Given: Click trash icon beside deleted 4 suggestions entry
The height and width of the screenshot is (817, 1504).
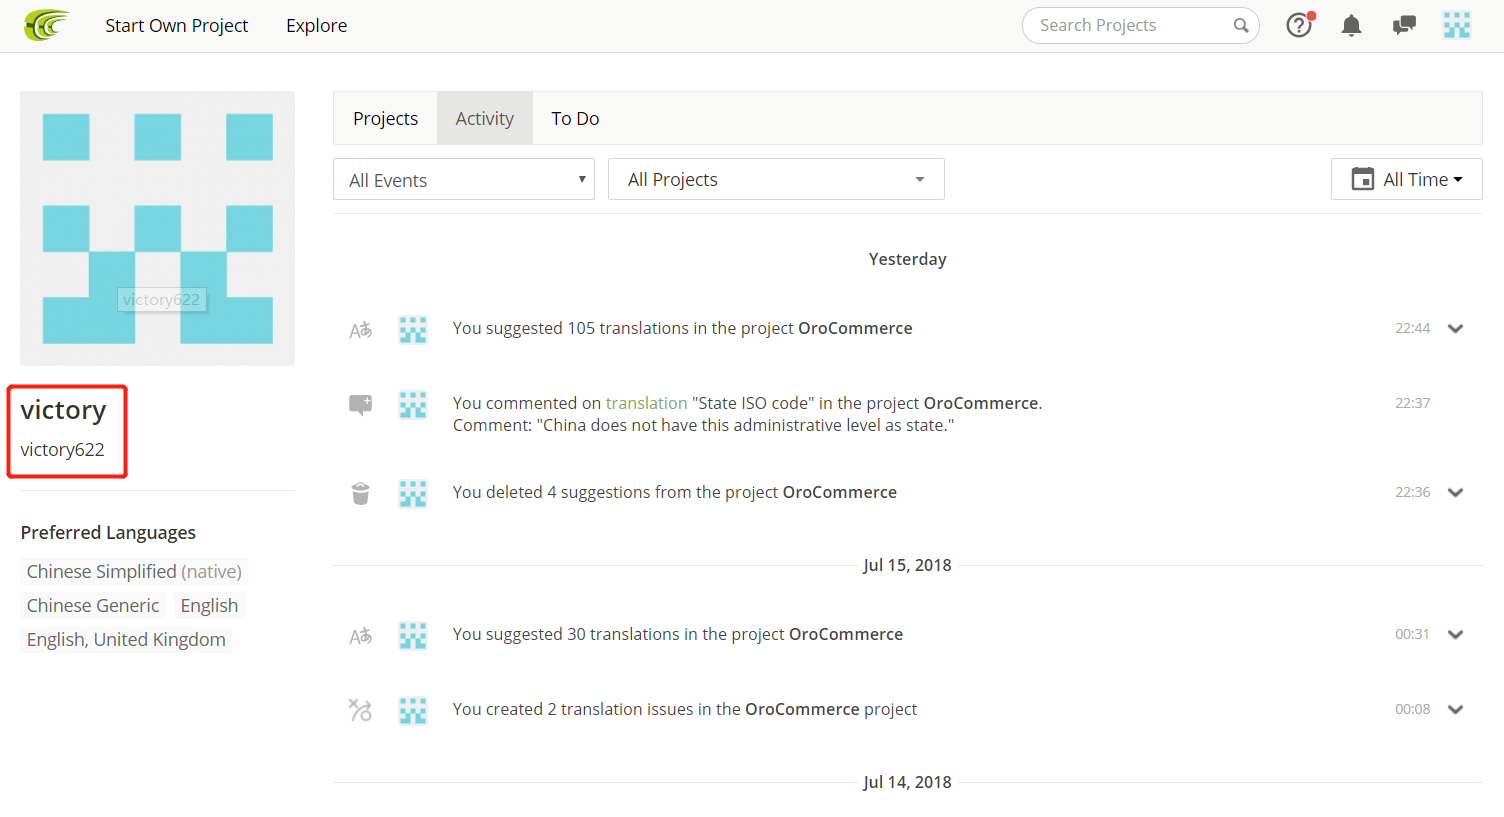Looking at the screenshot, I should click(360, 493).
